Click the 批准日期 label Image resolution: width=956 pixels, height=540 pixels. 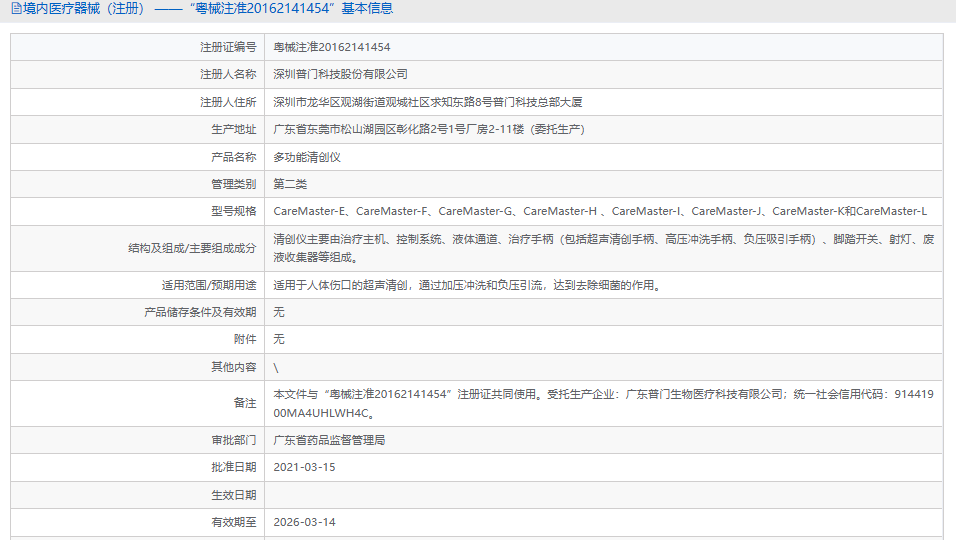click(x=234, y=467)
